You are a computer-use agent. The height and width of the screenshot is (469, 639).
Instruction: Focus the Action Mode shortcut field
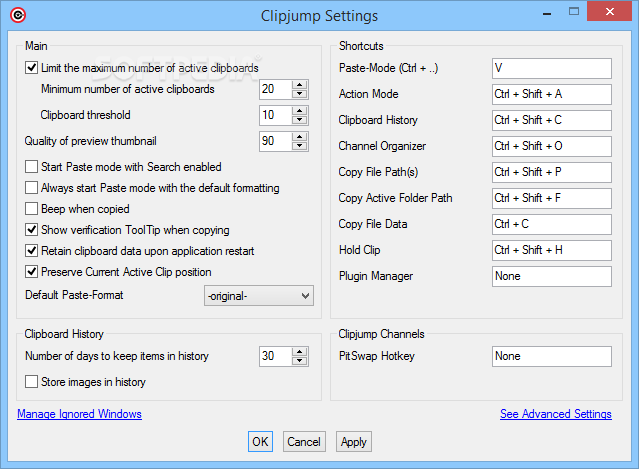pos(551,94)
